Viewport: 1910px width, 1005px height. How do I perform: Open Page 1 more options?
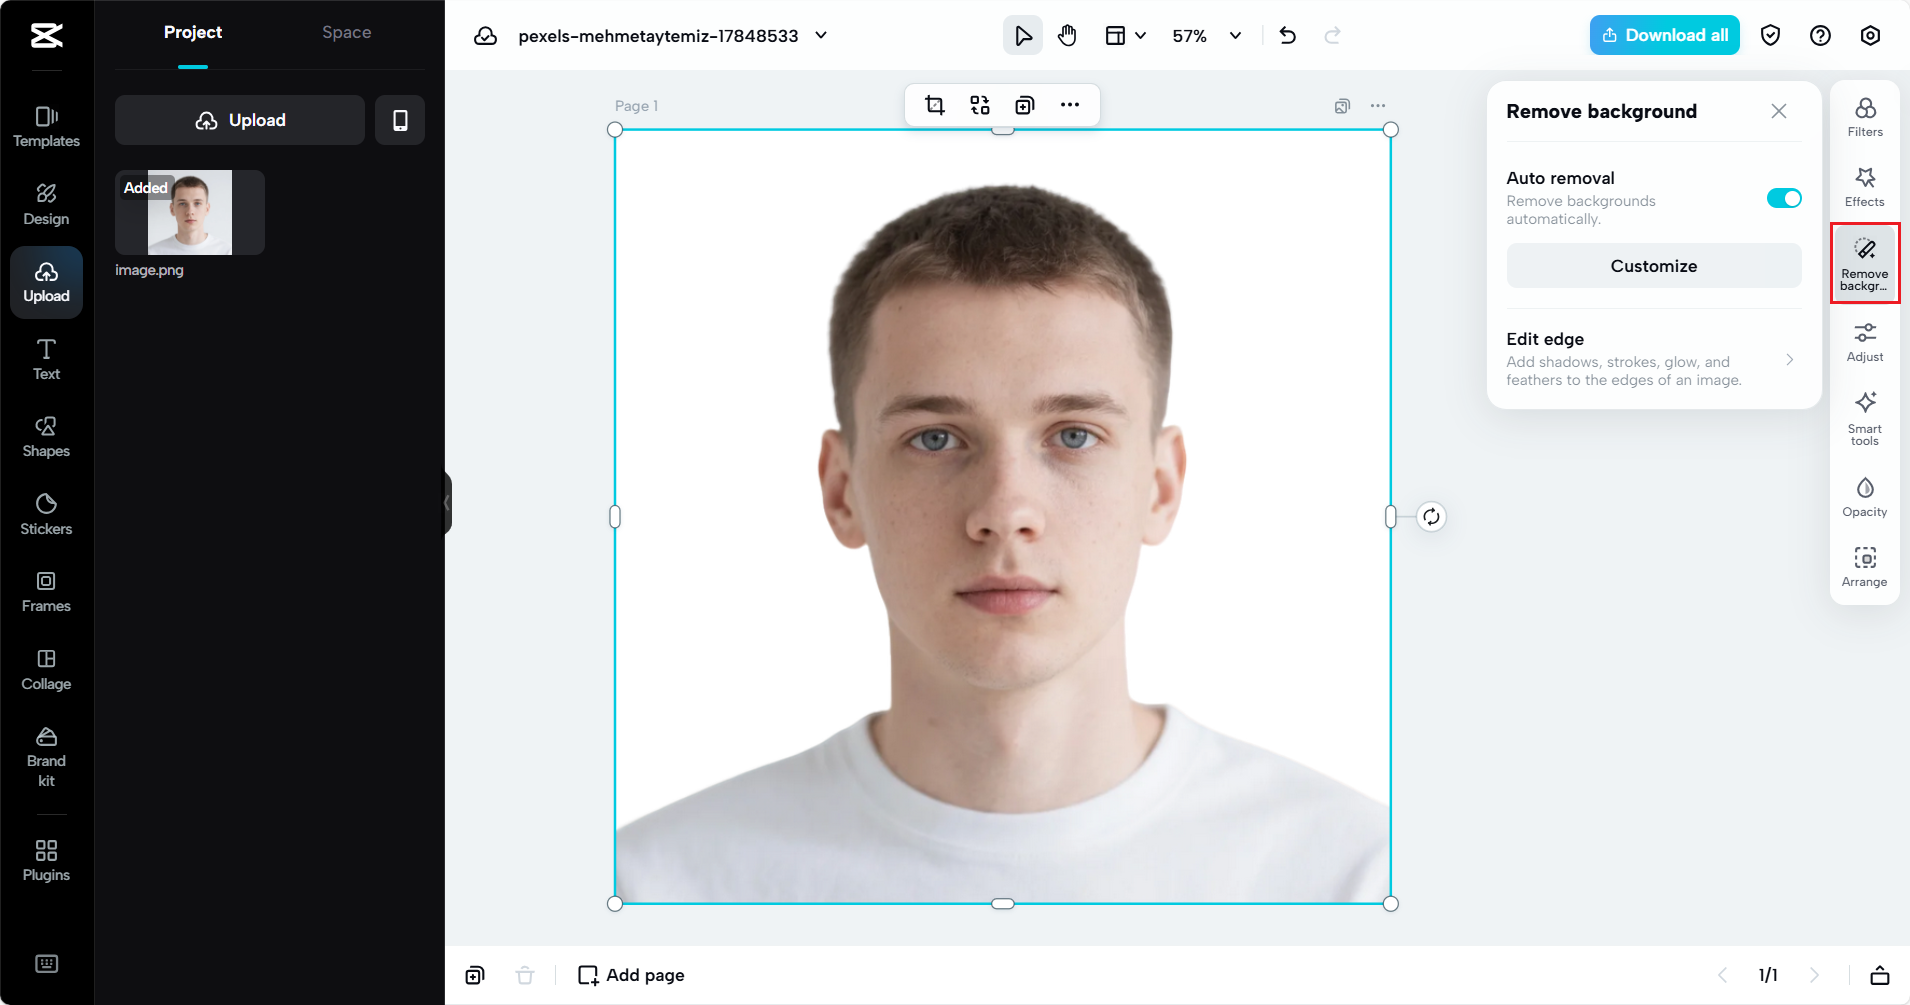click(x=1378, y=106)
